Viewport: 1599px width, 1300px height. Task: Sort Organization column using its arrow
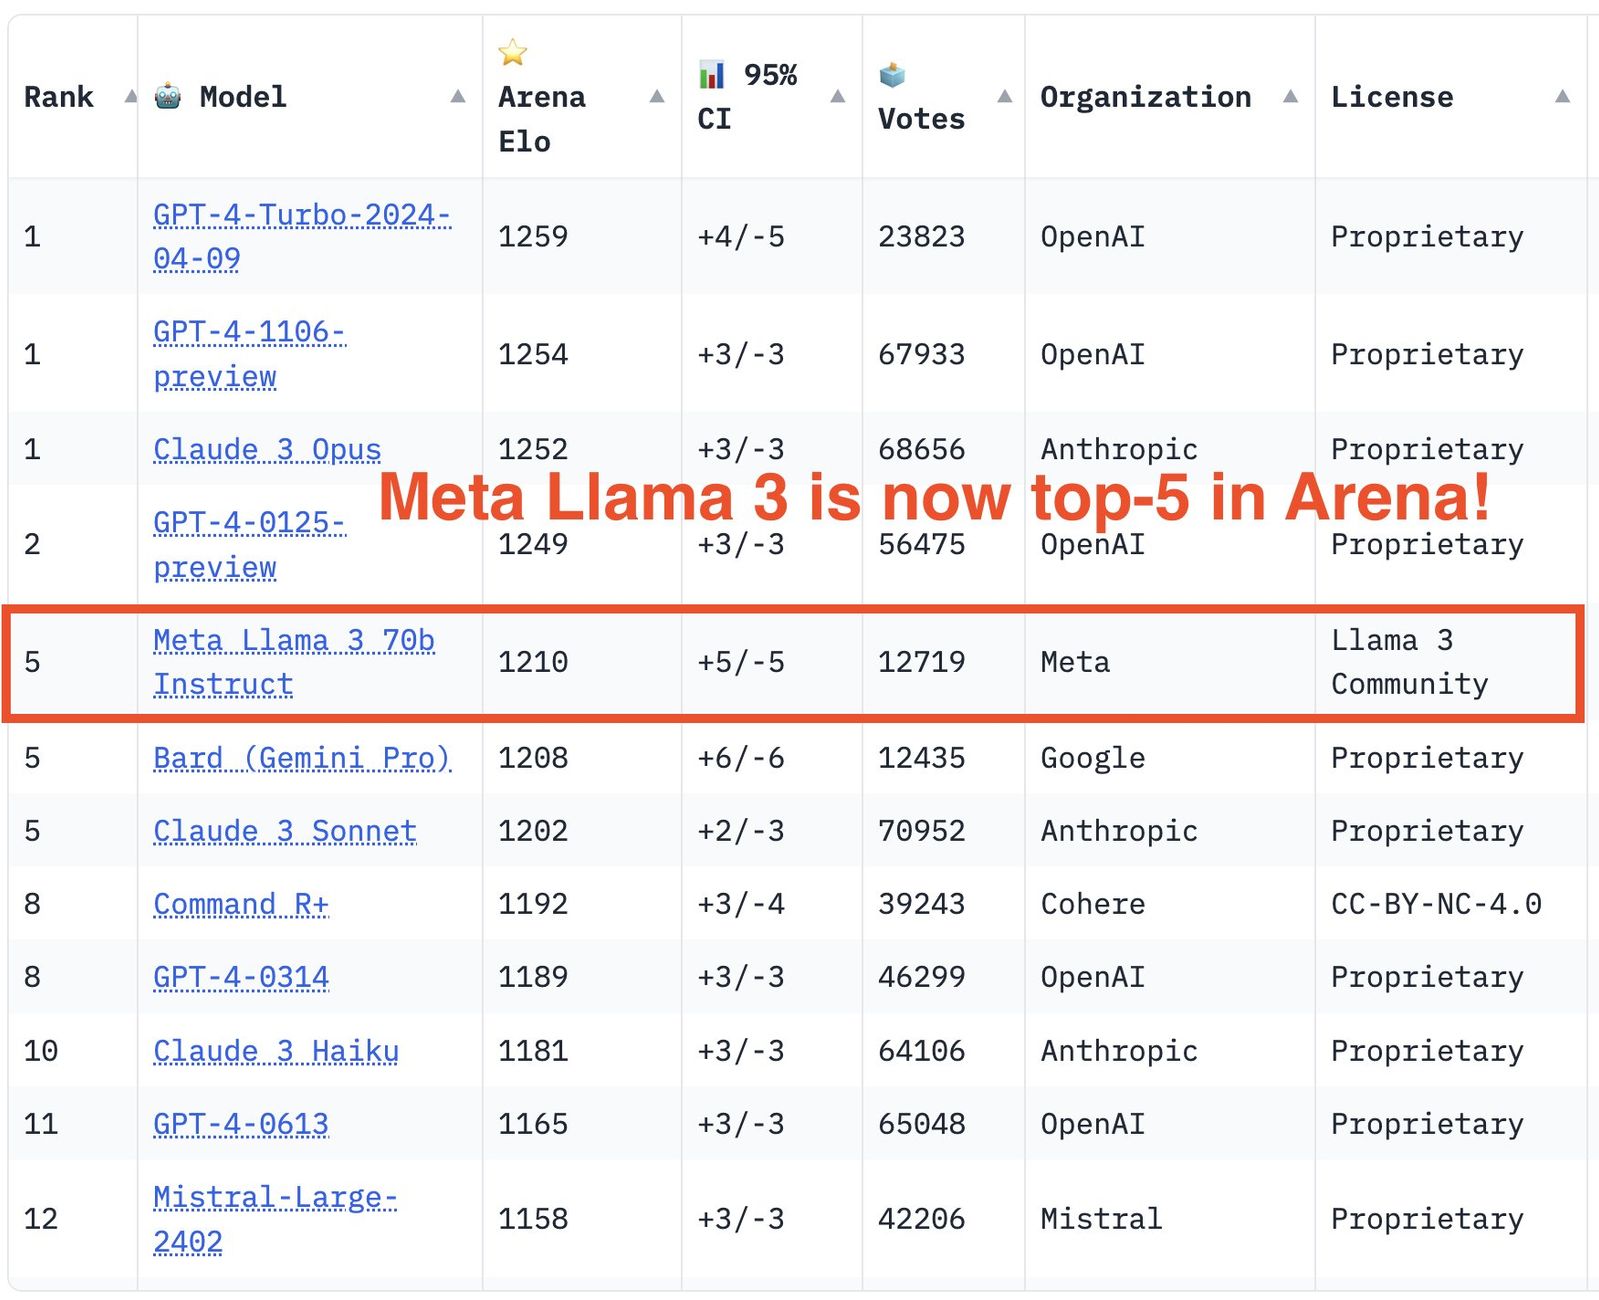click(x=1290, y=96)
